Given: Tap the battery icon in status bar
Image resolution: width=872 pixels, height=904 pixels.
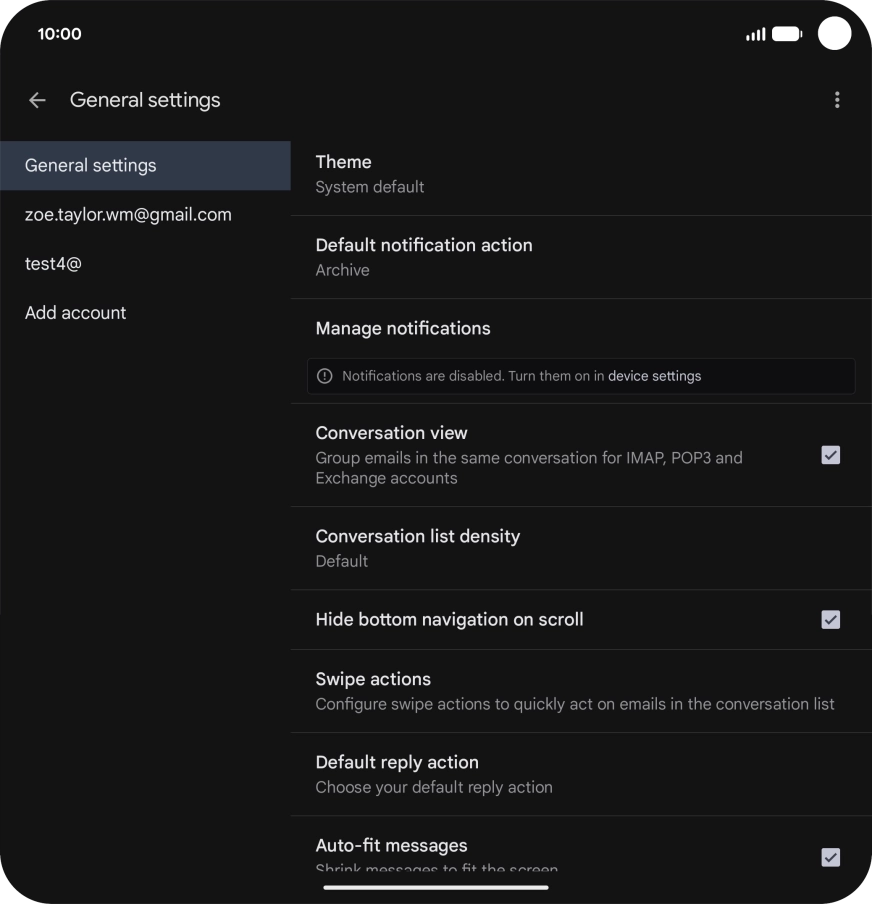Looking at the screenshot, I should tap(786, 34).
